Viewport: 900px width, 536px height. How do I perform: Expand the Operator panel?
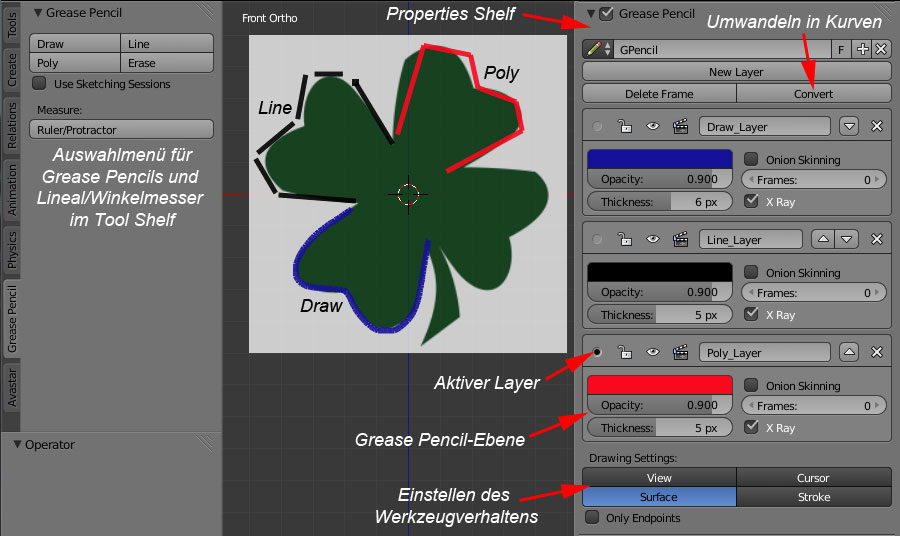(17, 445)
